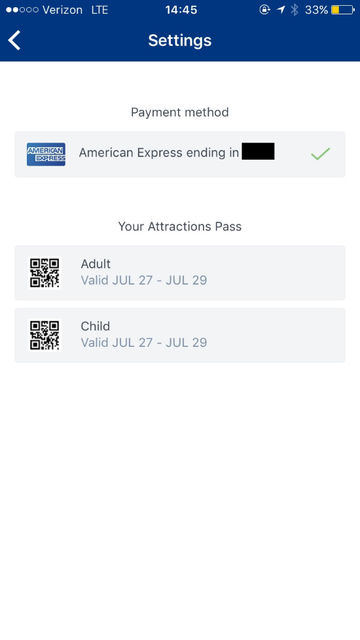Select the Adult attractions pass row
Viewport: 360px width, 640px height.
point(180,273)
